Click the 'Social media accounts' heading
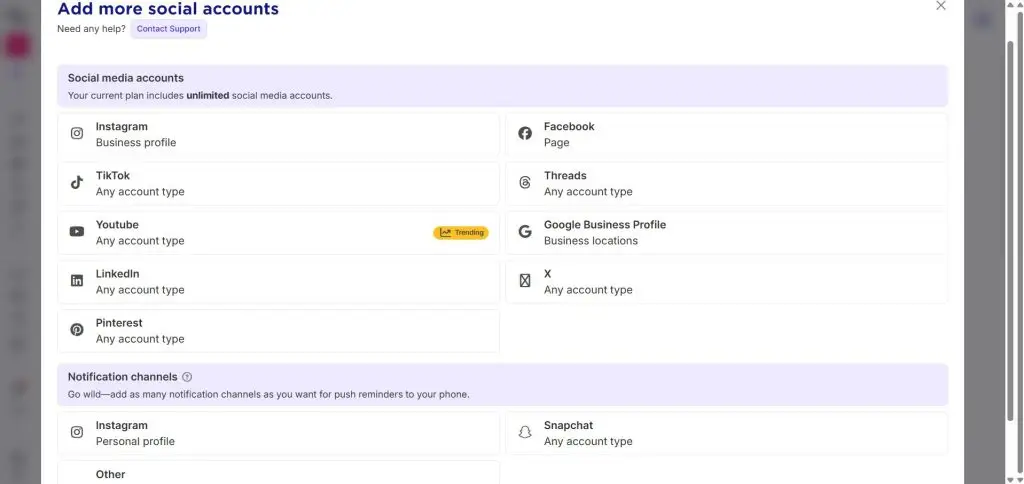1024x484 pixels. 125,78
